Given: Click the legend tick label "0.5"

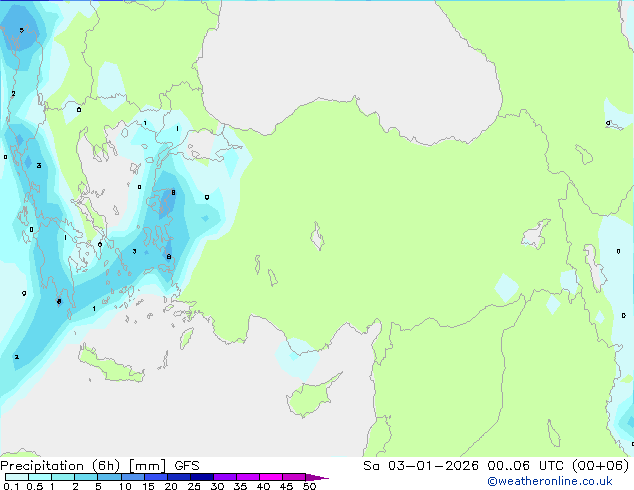Looking at the screenshot, I should tap(35, 486).
